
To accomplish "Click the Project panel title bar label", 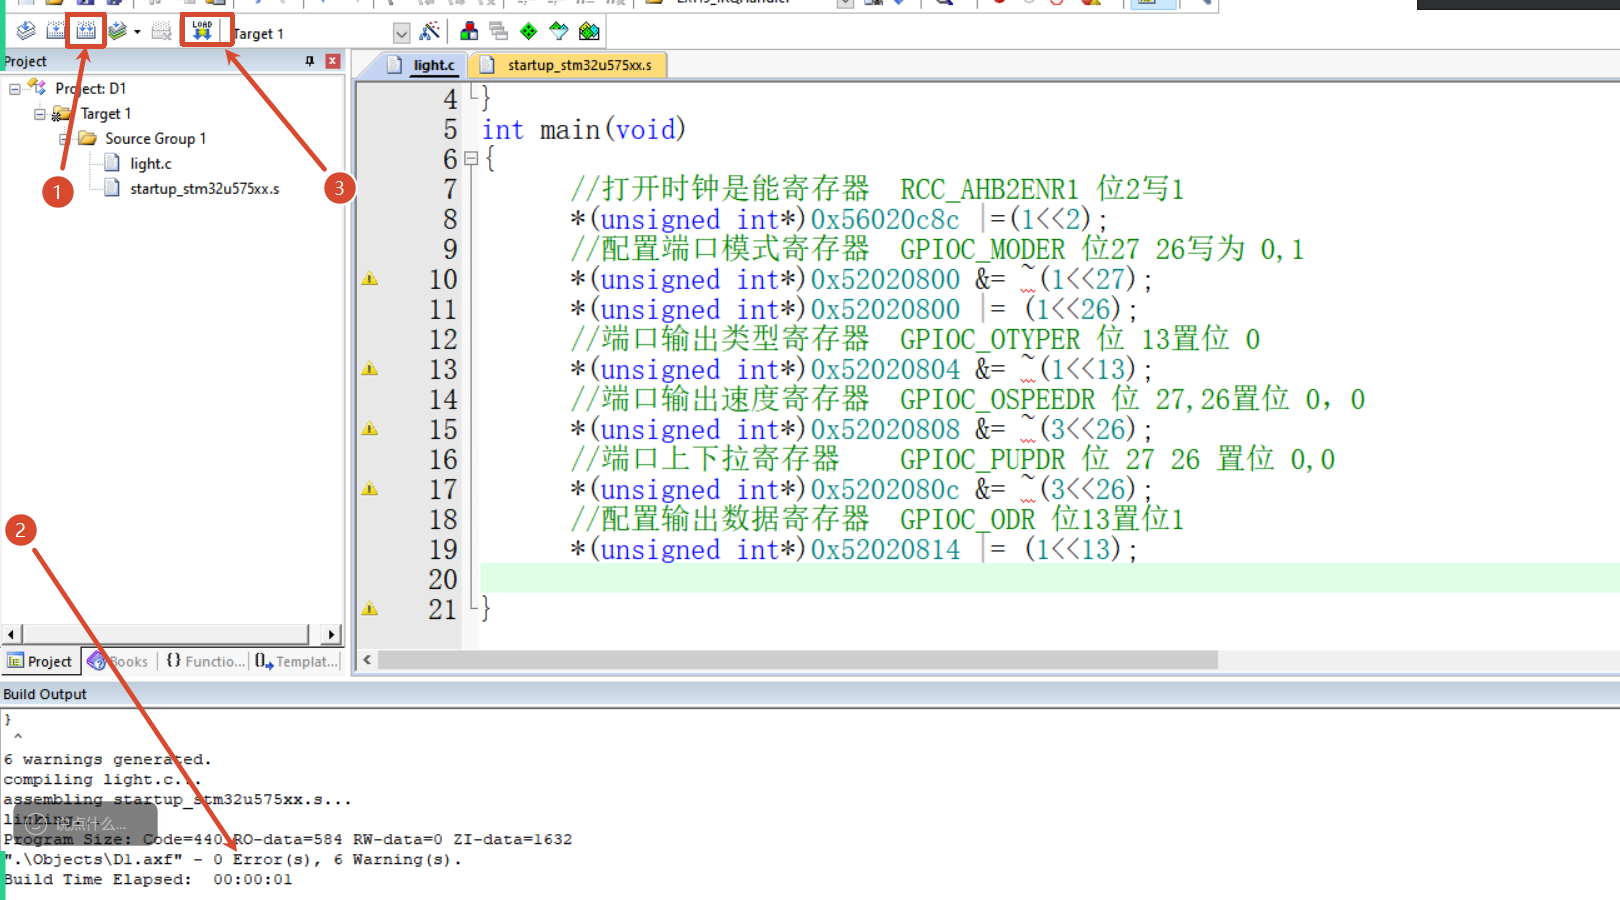I will pos(24,62).
